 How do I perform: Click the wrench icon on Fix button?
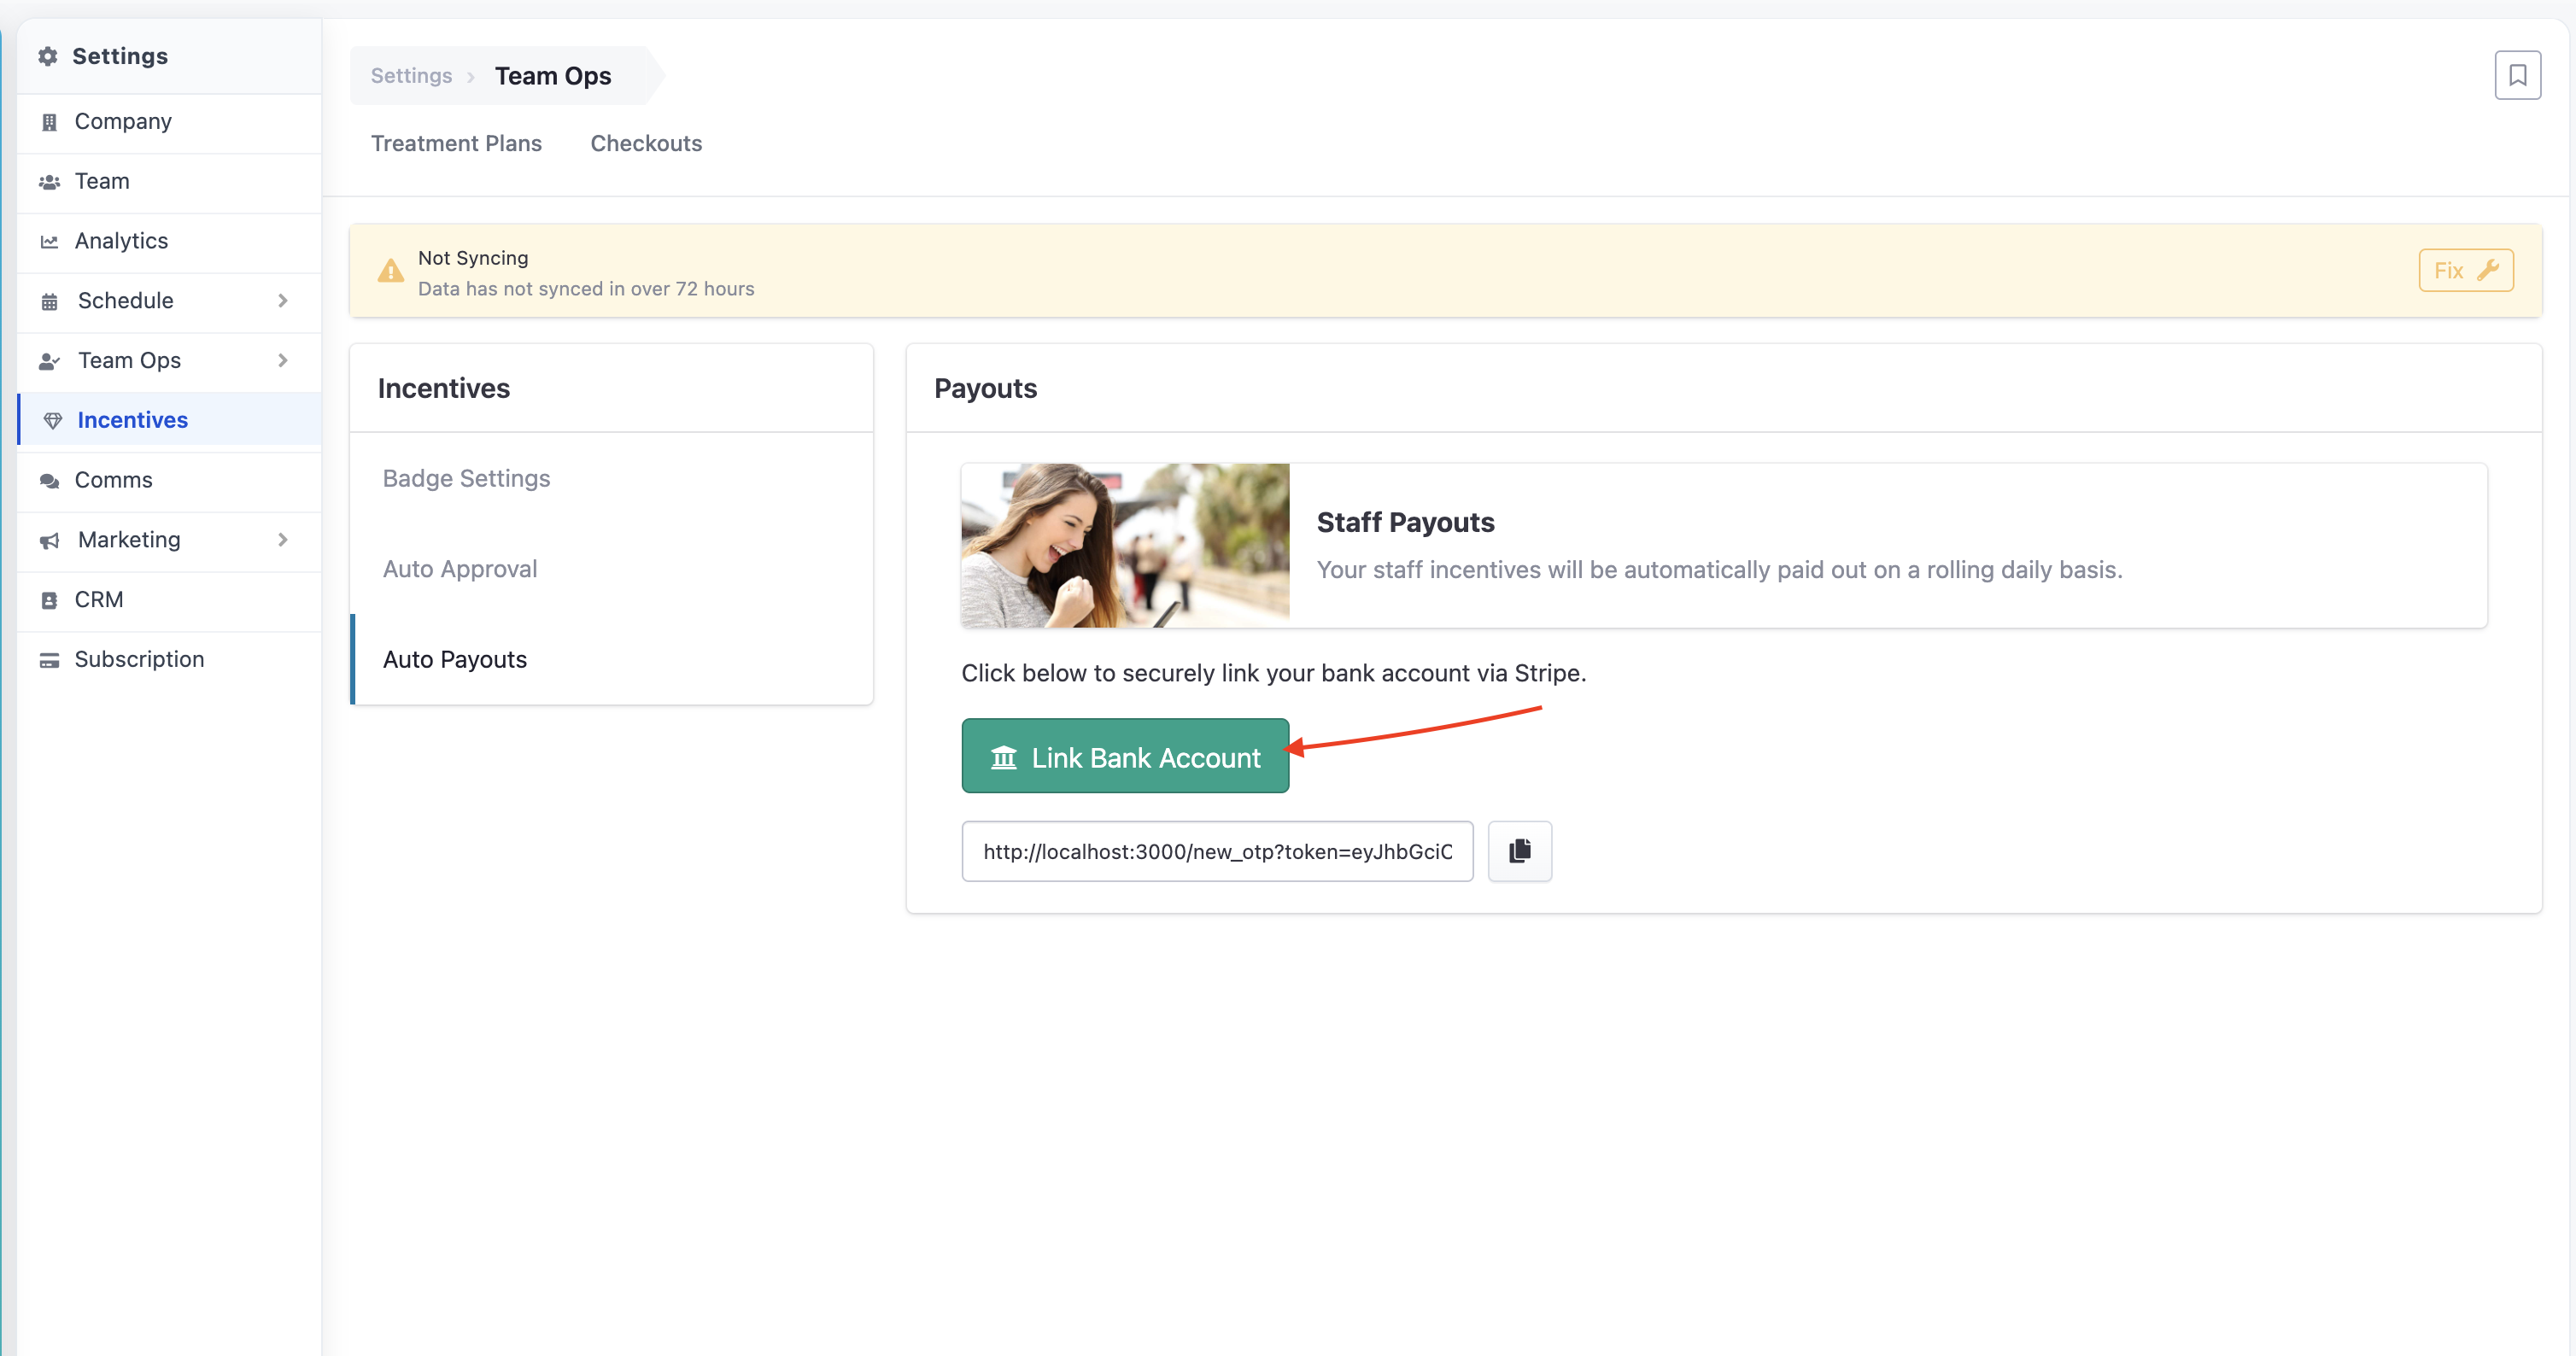coord(2488,270)
